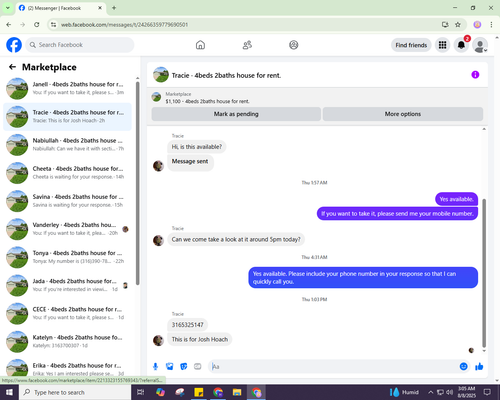Image resolution: width=500 pixels, height=400 pixels.
Task: Click the conversation list scrollbar
Action: coord(137,183)
